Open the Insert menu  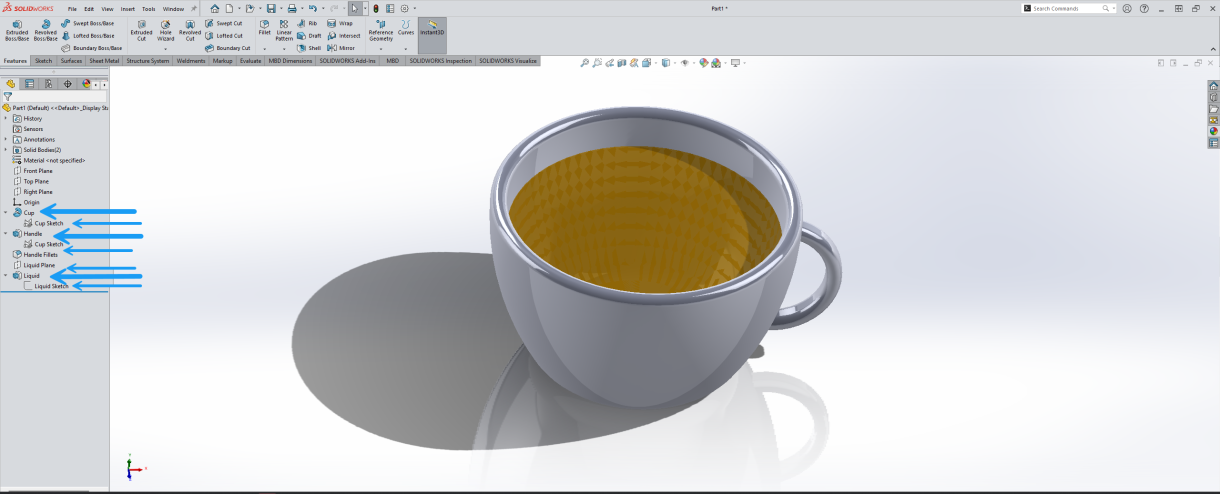click(128, 8)
